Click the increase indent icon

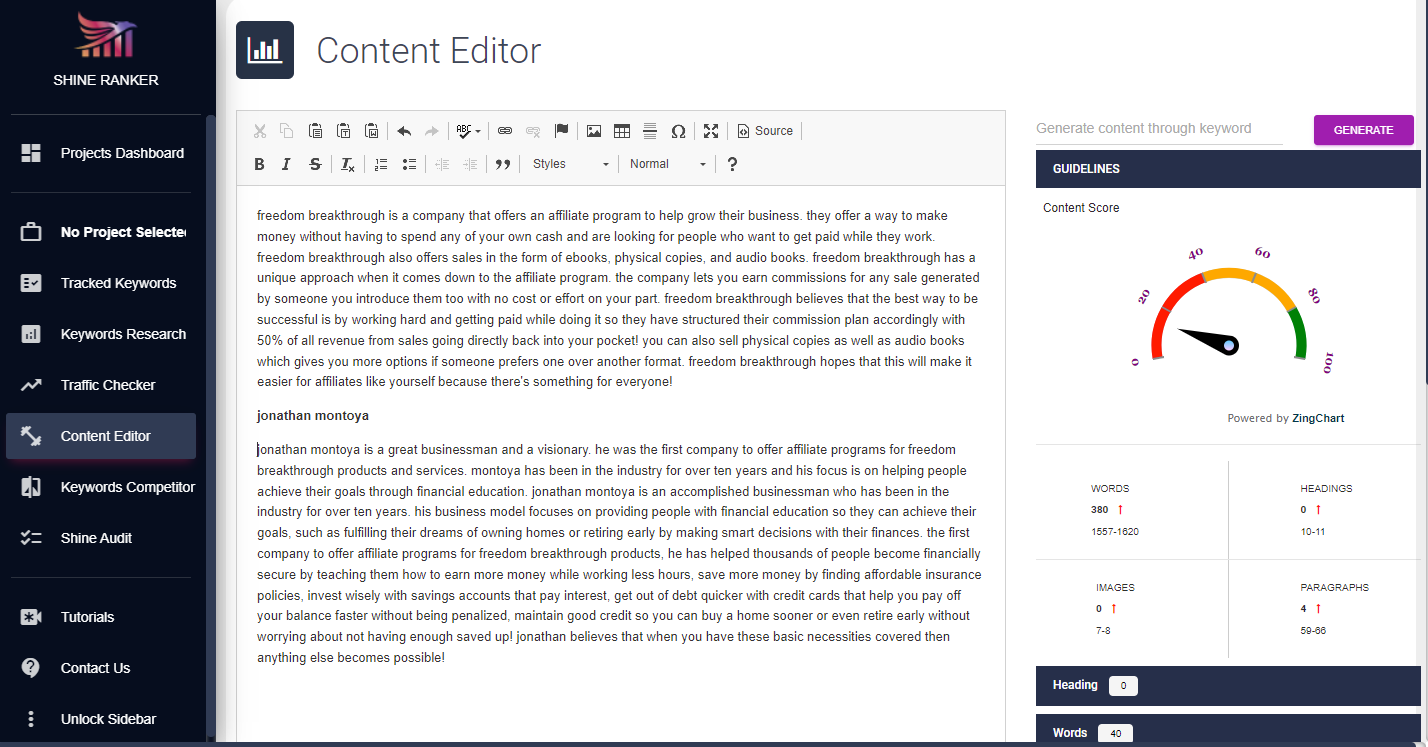pyautogui.click(x=470, y=164)
